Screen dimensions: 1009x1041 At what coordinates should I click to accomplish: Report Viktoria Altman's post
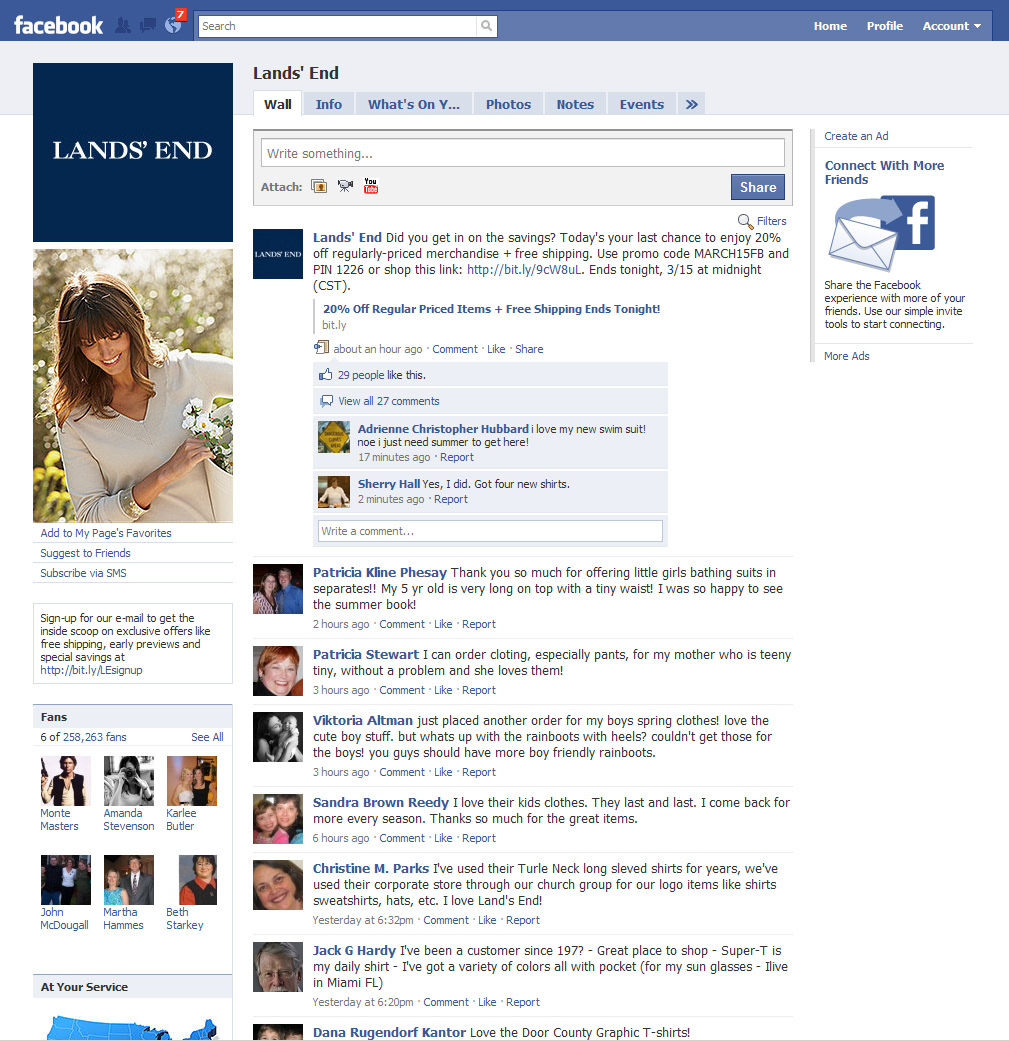point(479,772)
